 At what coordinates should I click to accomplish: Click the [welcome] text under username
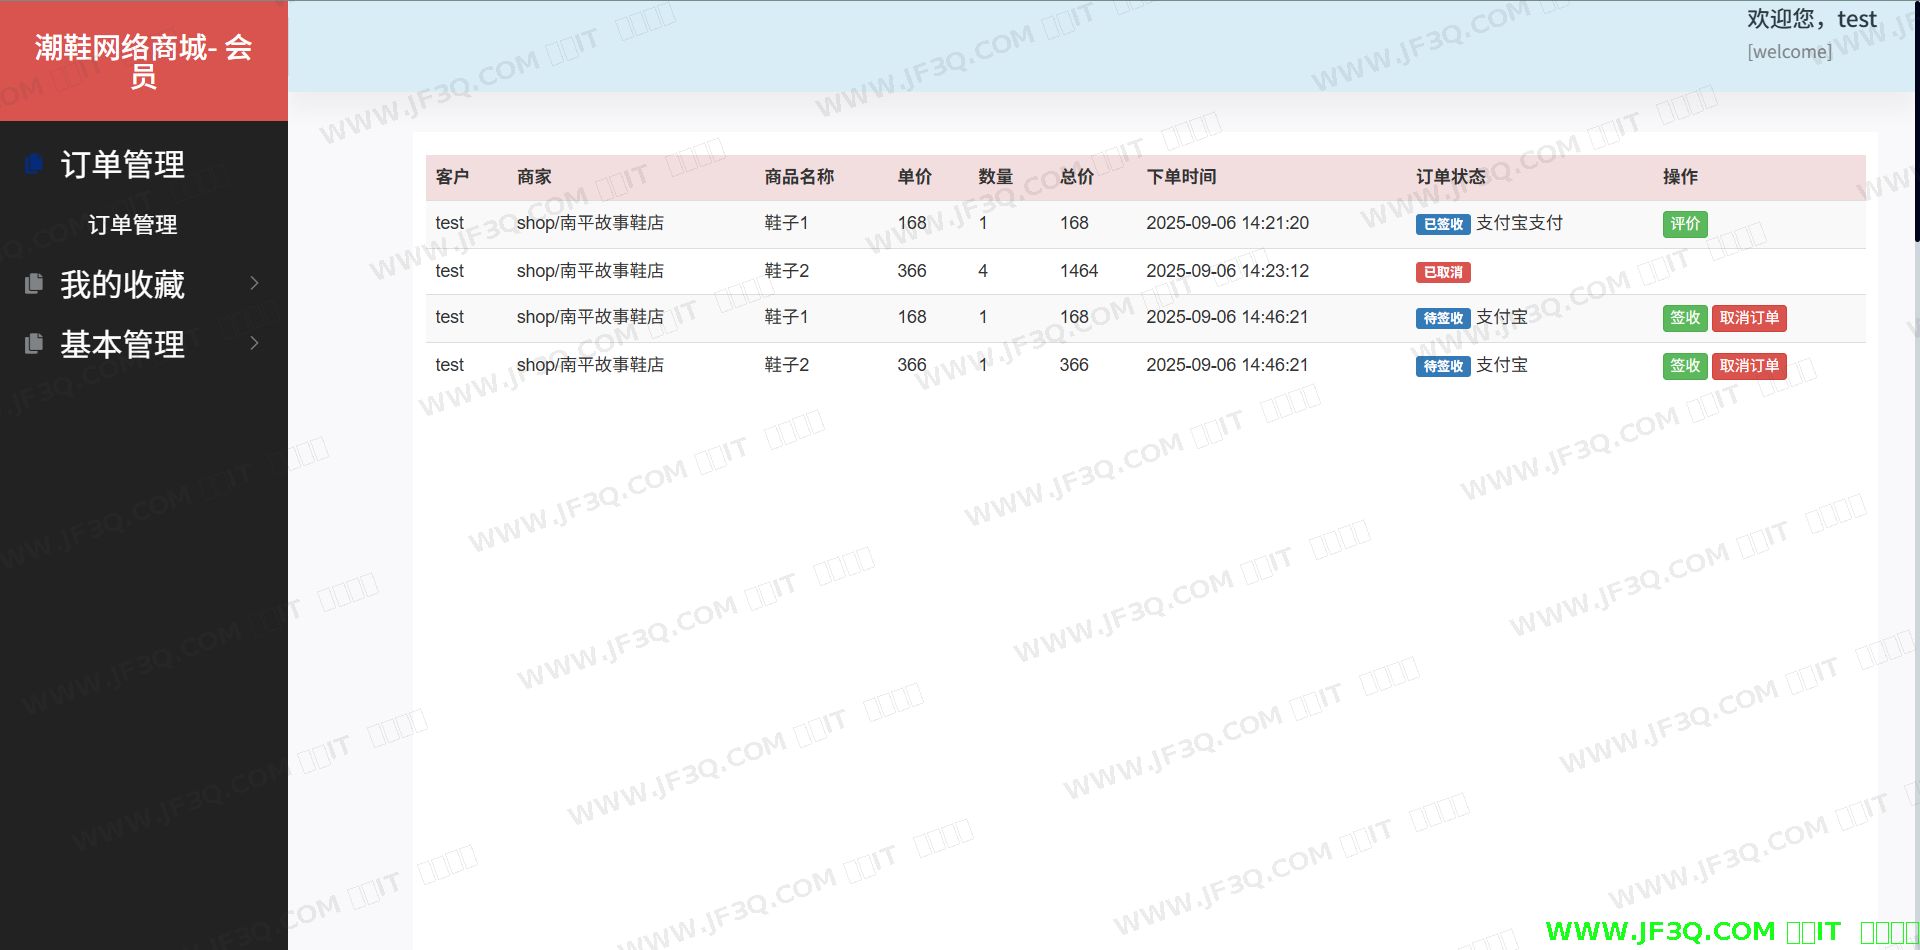point(1789,52)
